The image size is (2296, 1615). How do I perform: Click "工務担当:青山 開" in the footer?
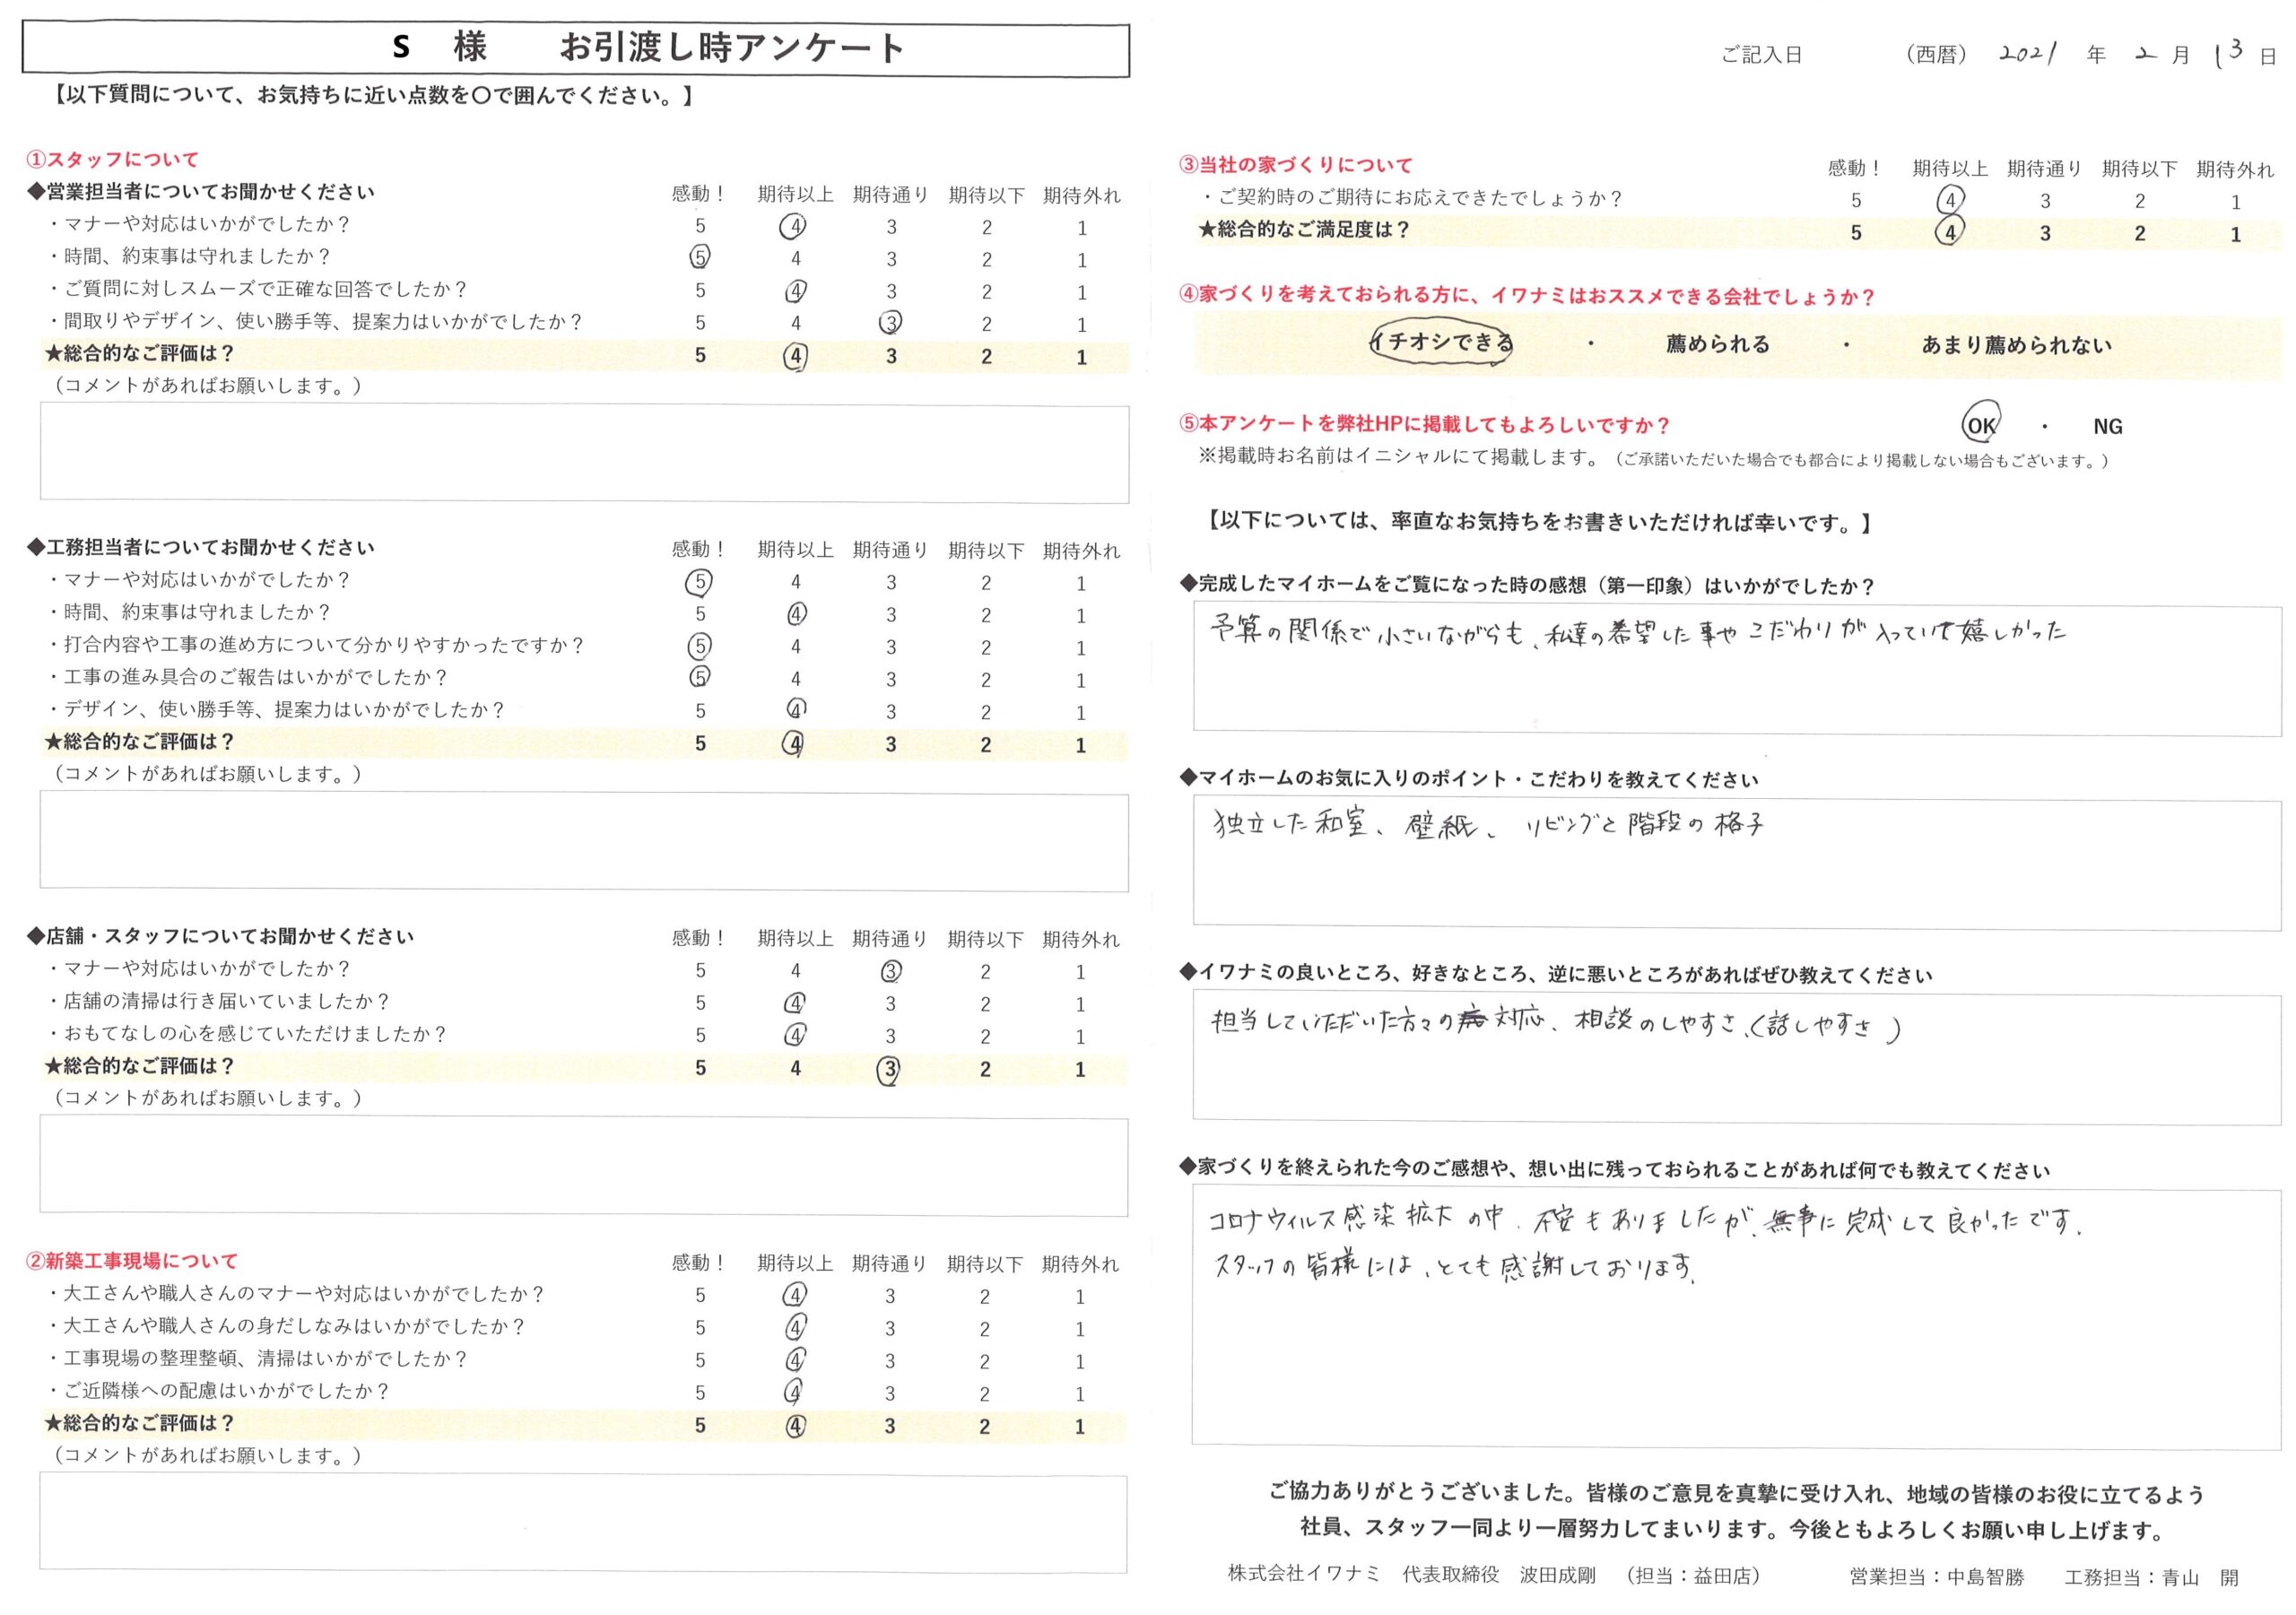pos(2152,1578)
